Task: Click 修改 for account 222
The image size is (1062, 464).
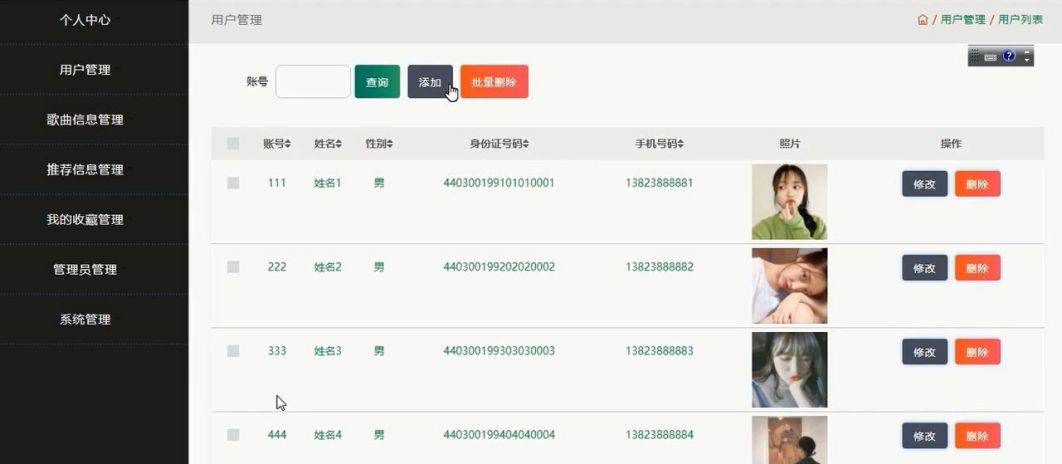Action: click(925, 268)
